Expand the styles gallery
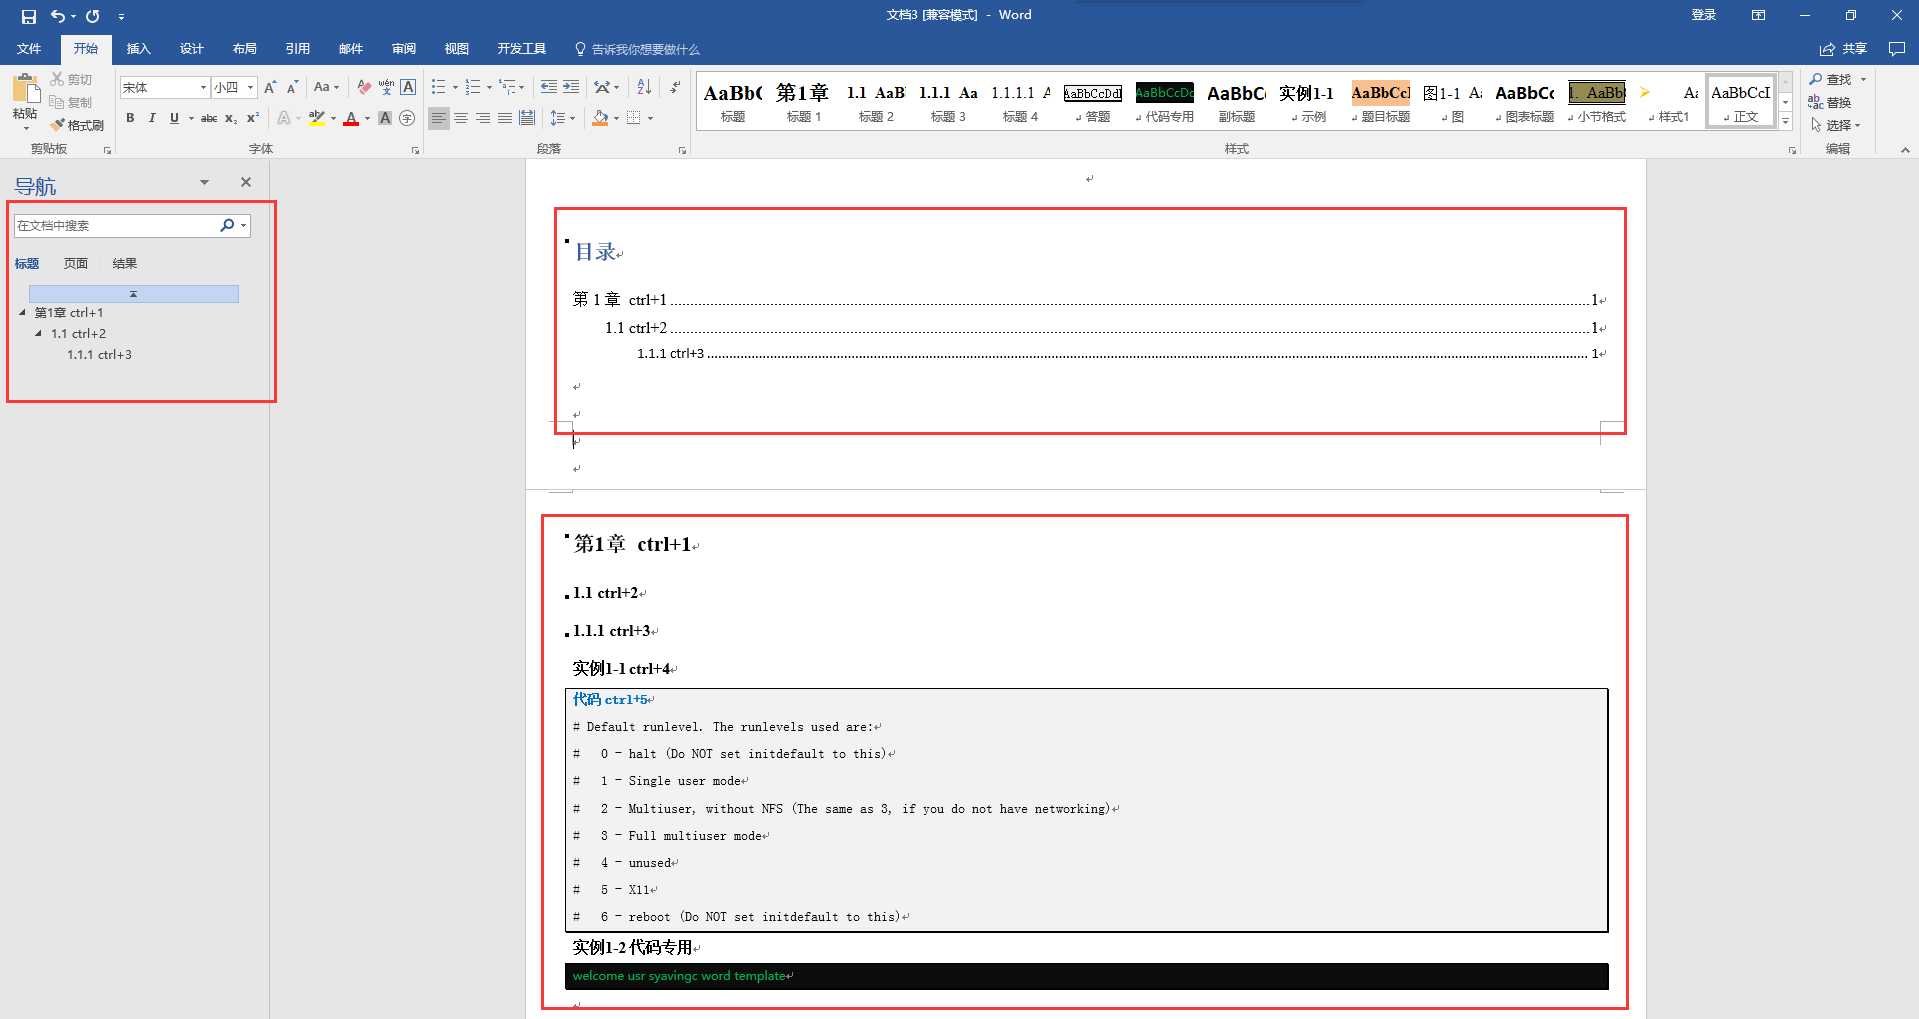This screenshot has width=1919, height=1019. [1786, 121]
